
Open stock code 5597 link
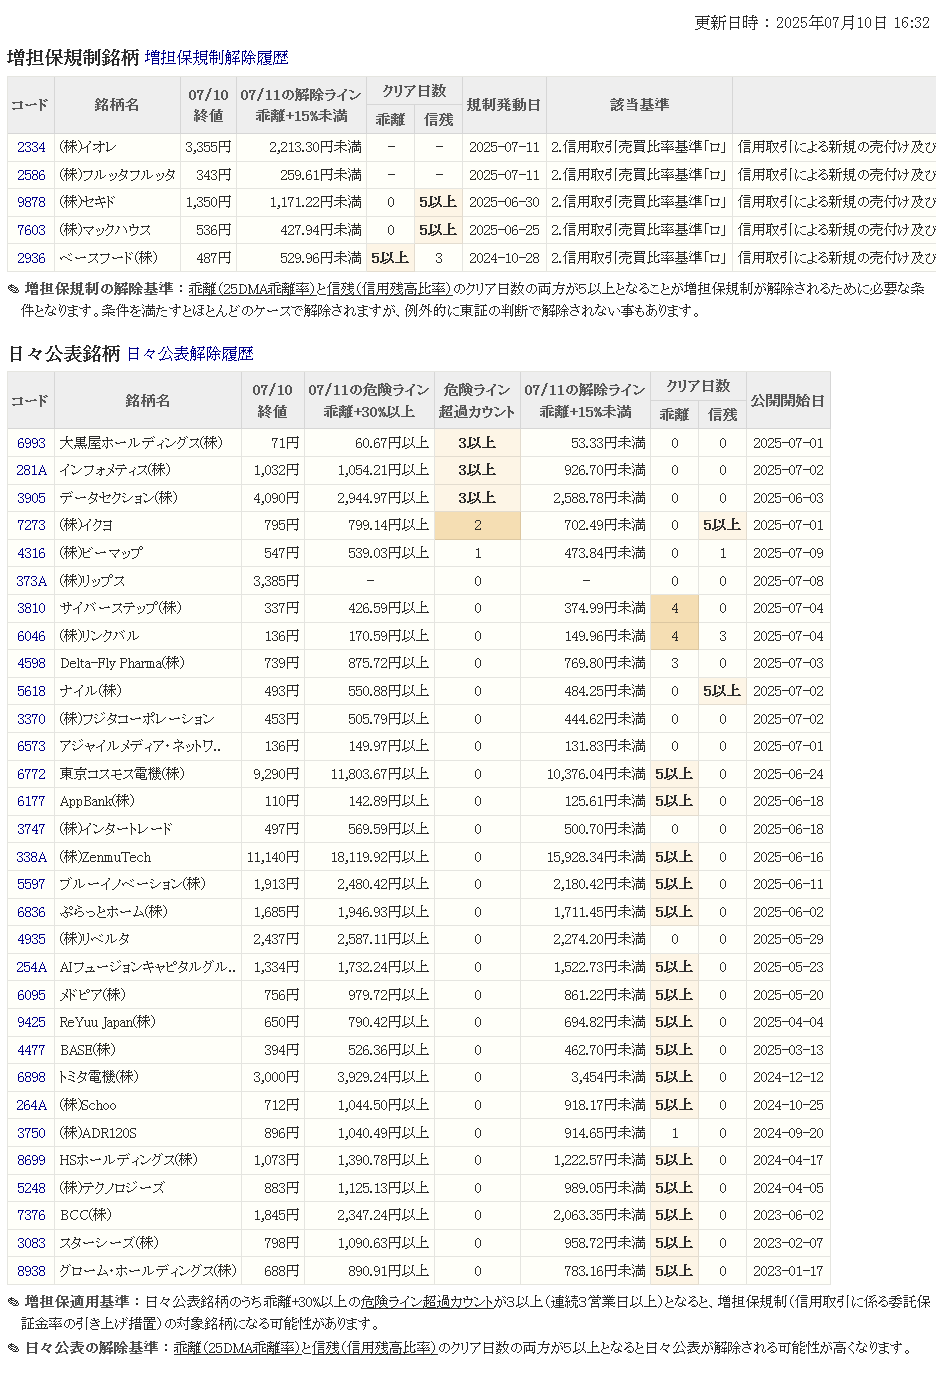click(31, 884)
